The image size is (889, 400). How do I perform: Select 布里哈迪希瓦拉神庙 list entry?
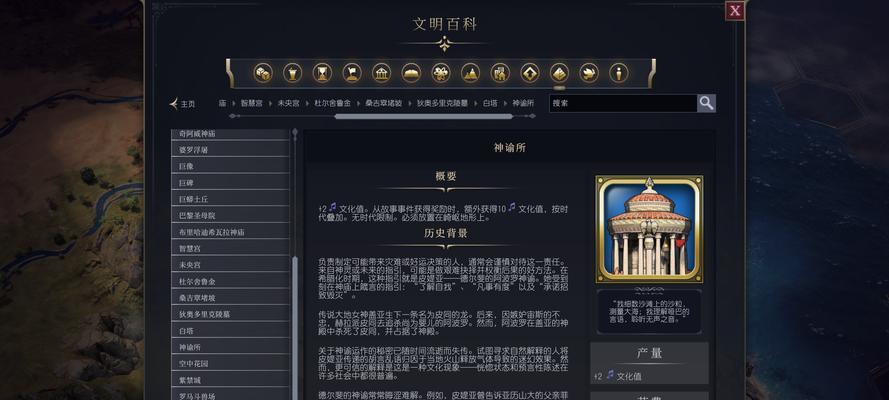[x=230, y=232]
